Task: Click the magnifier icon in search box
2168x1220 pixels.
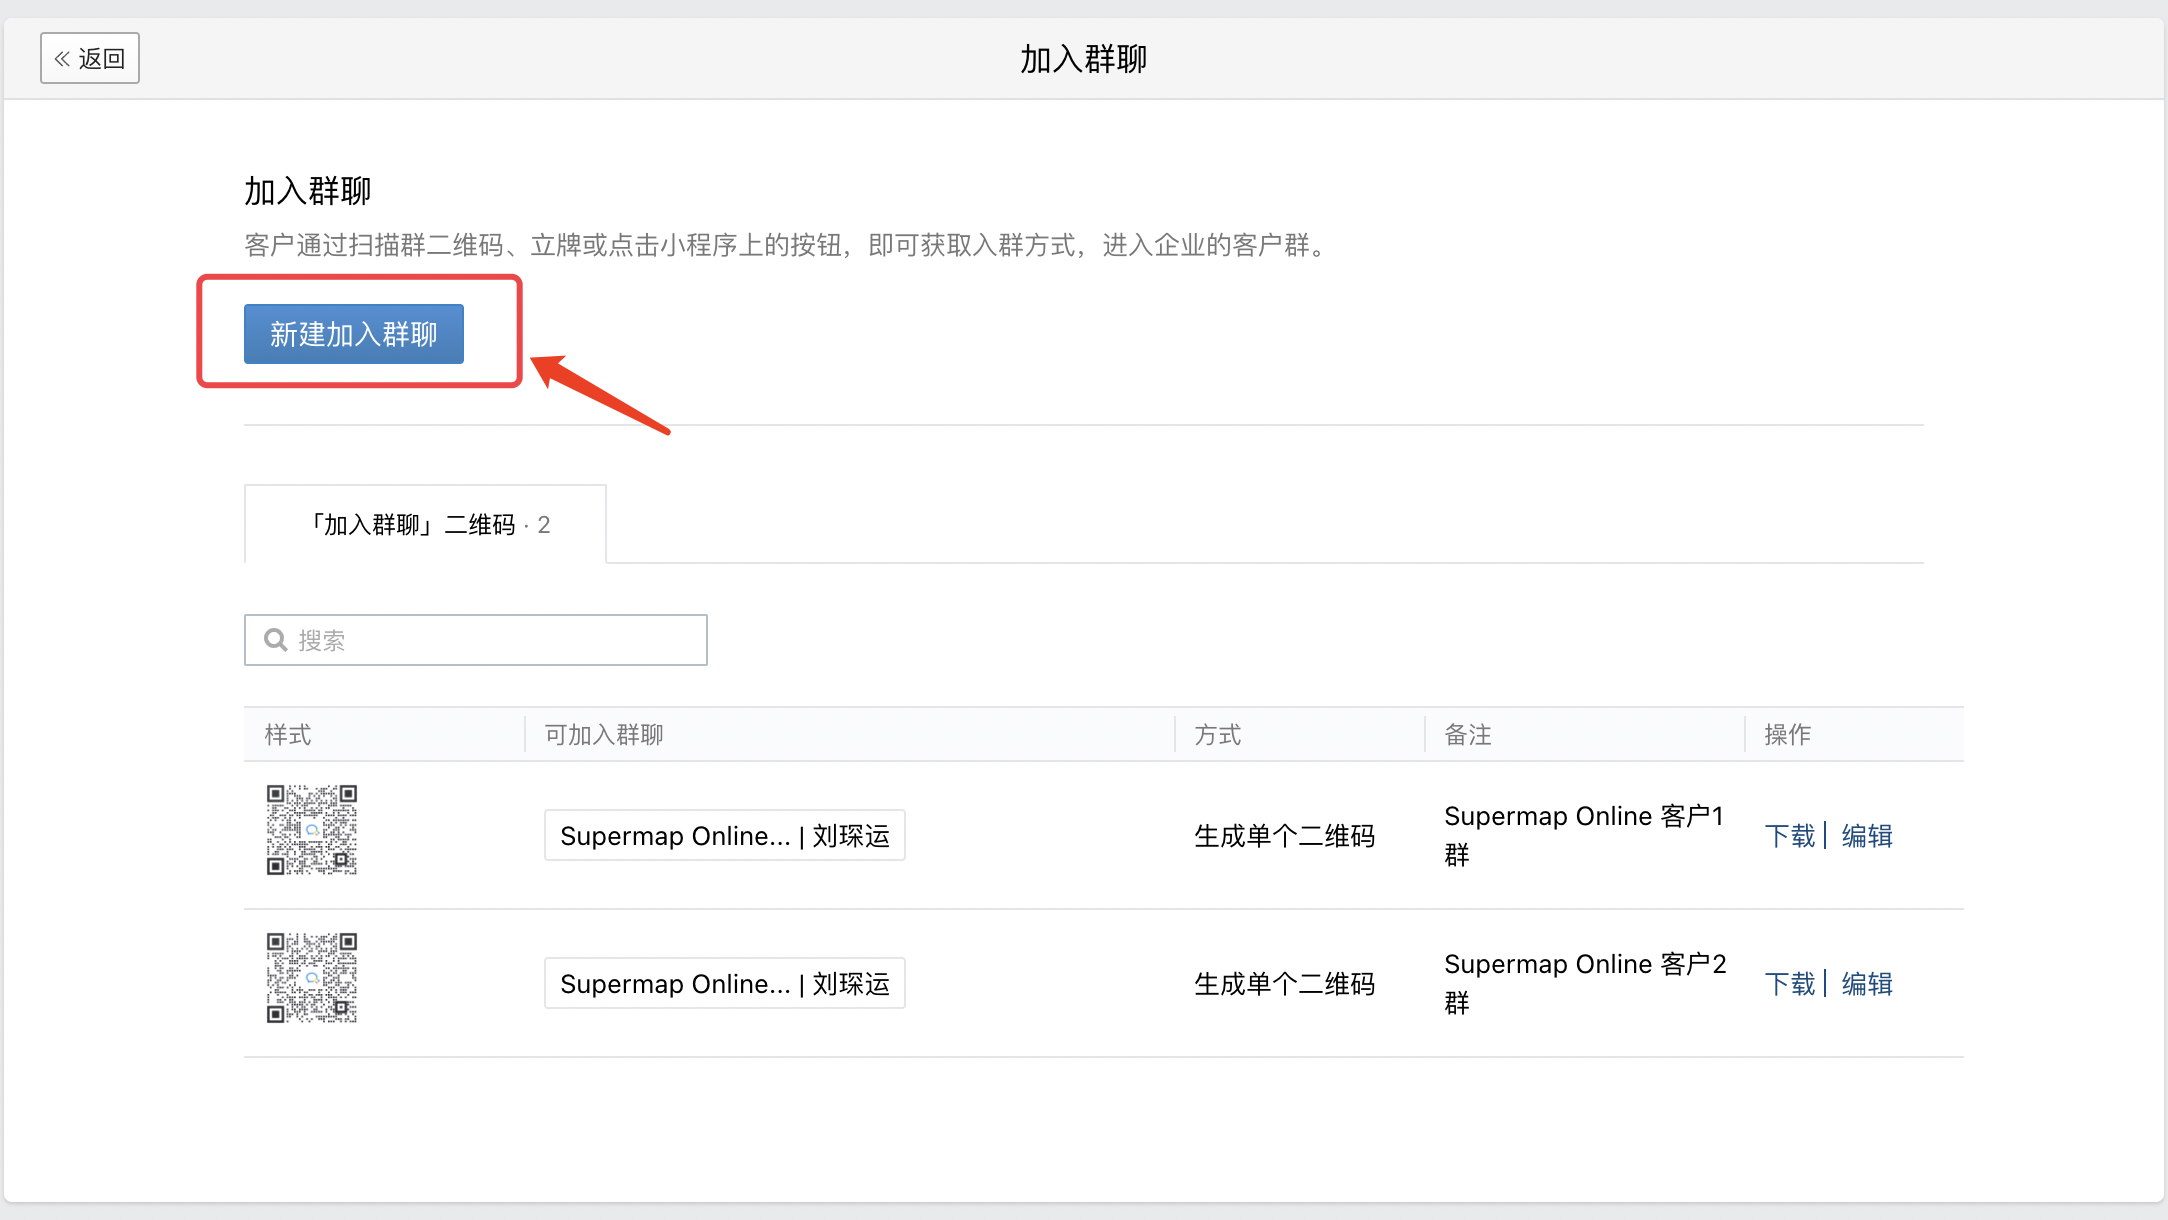Action: (275, 640)
